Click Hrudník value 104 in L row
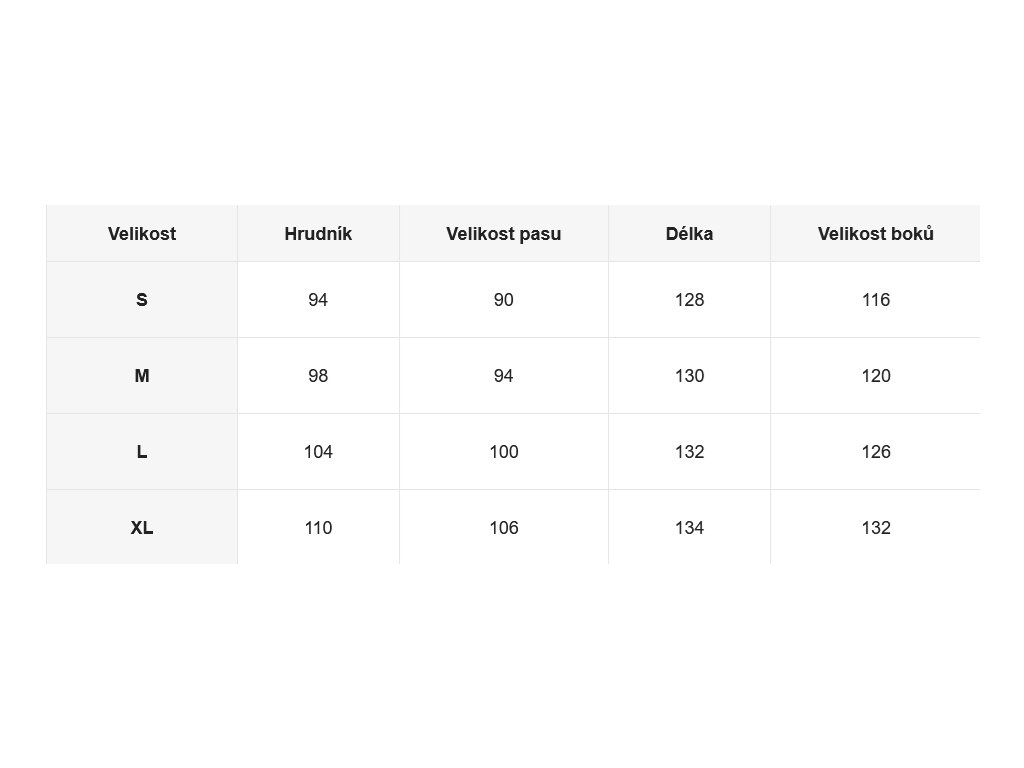This screenshot has height=768, width=1024. point(318,451)
